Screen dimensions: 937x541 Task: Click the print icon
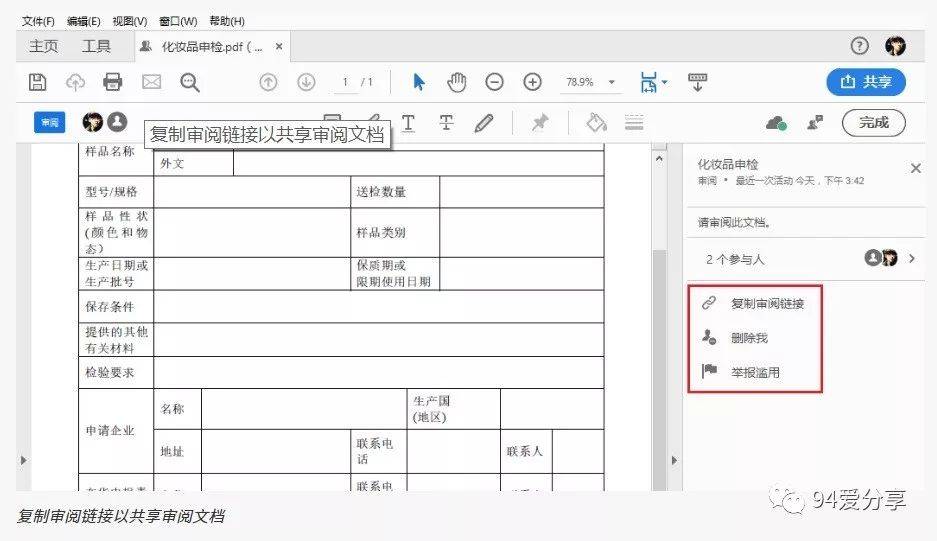(113, 82)
